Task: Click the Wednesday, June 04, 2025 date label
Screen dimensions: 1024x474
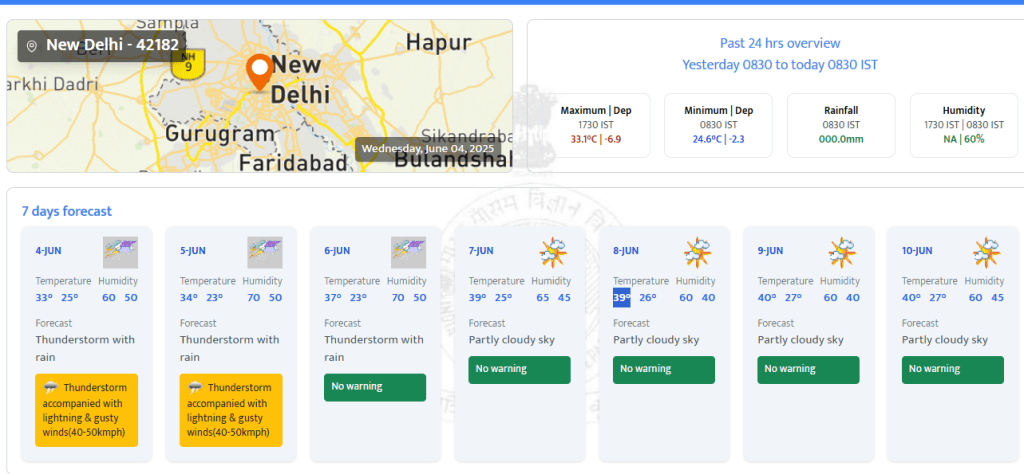Action: [428, 148]
